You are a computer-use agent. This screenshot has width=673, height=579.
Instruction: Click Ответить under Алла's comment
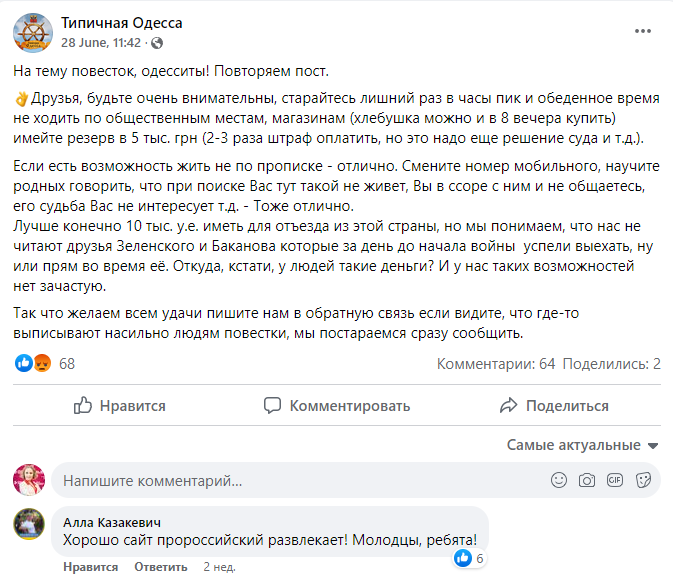click(161, 567)
